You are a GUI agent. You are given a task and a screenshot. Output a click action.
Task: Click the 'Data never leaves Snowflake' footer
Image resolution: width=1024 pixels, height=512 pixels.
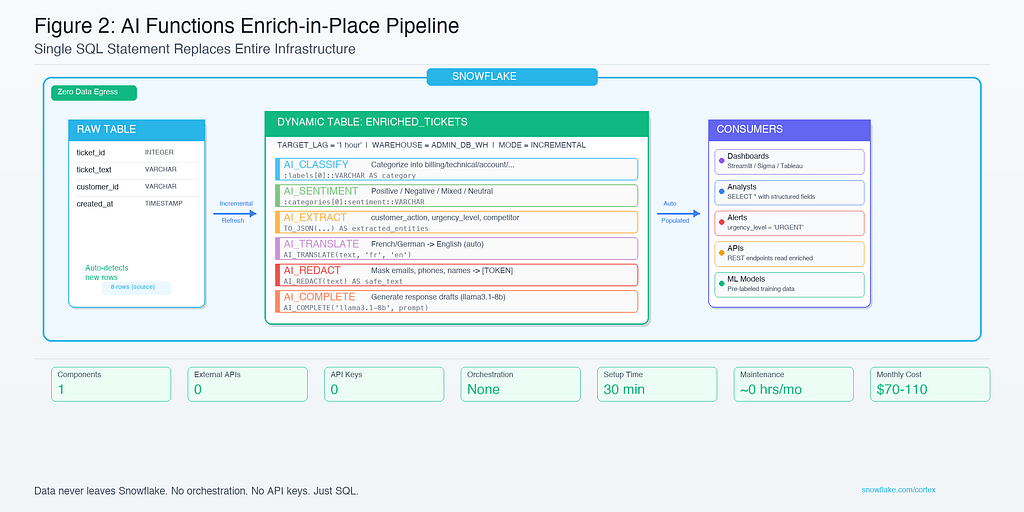pyautogui.click(x=196, y=490)
